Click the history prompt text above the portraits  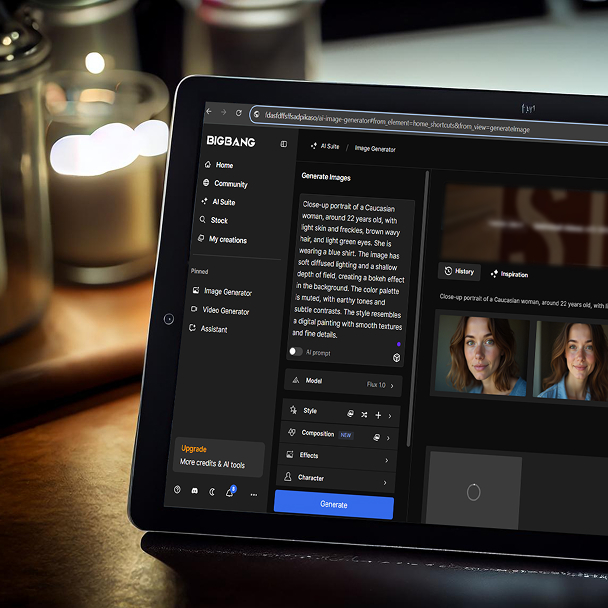(x=523, y=301)
